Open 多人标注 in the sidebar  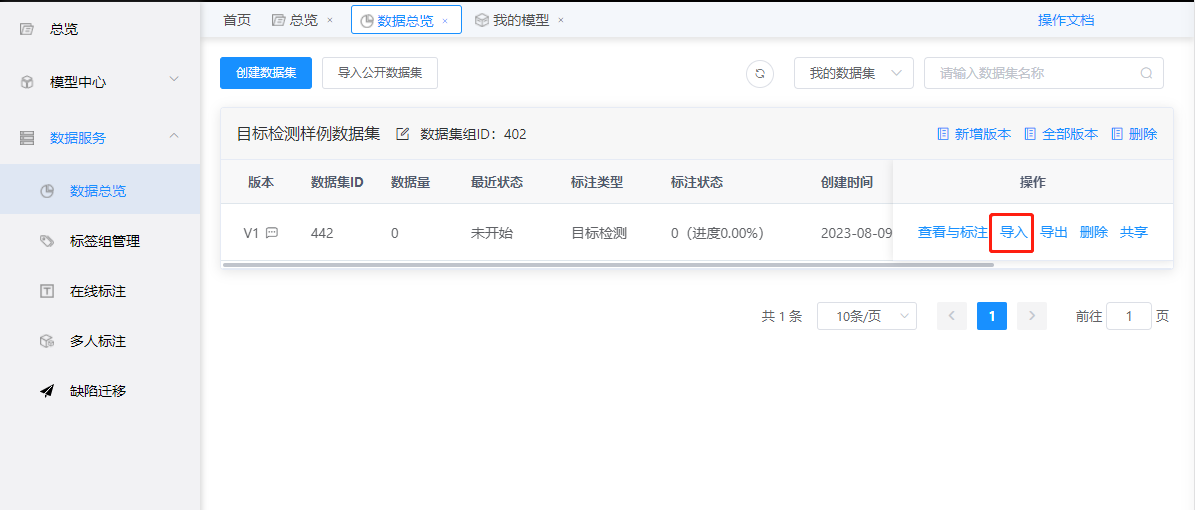click(100, 342)
